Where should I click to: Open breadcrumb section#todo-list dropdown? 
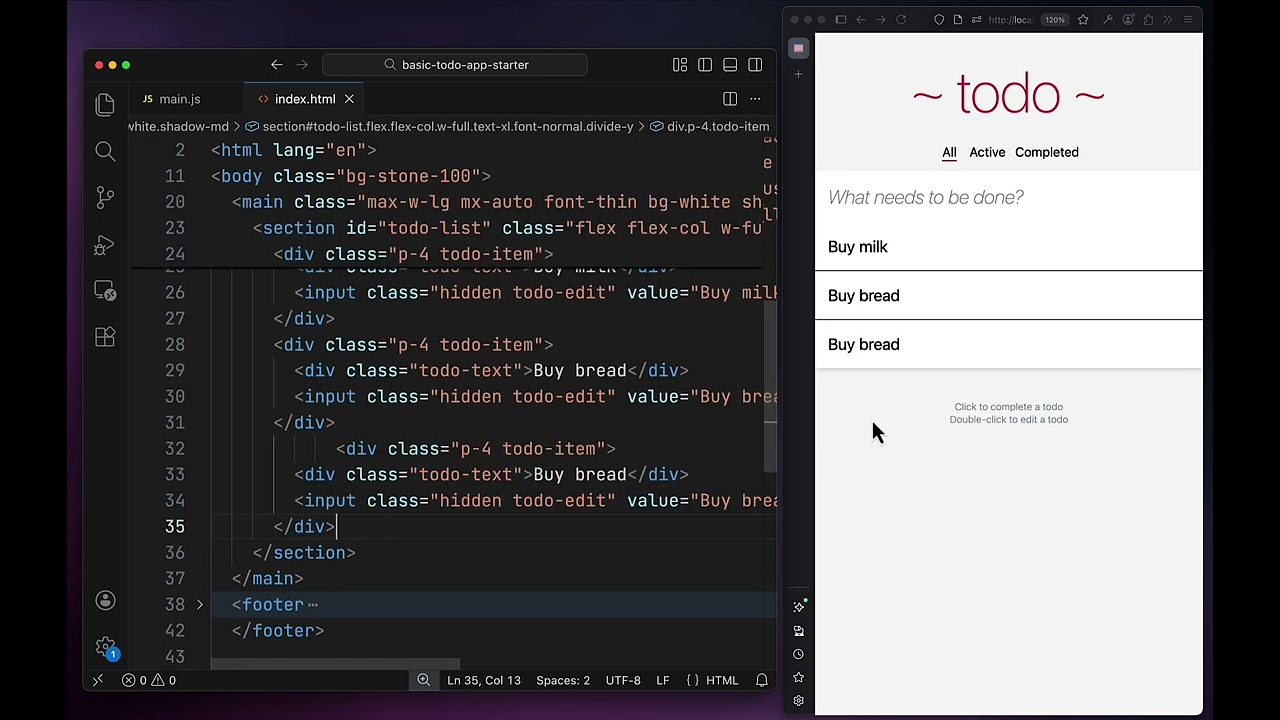[440, 126]
